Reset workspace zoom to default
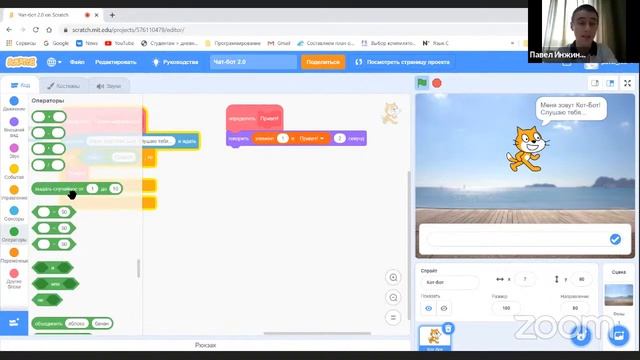Viewport: 640px width, 360px height. click(x=393, y=317)
